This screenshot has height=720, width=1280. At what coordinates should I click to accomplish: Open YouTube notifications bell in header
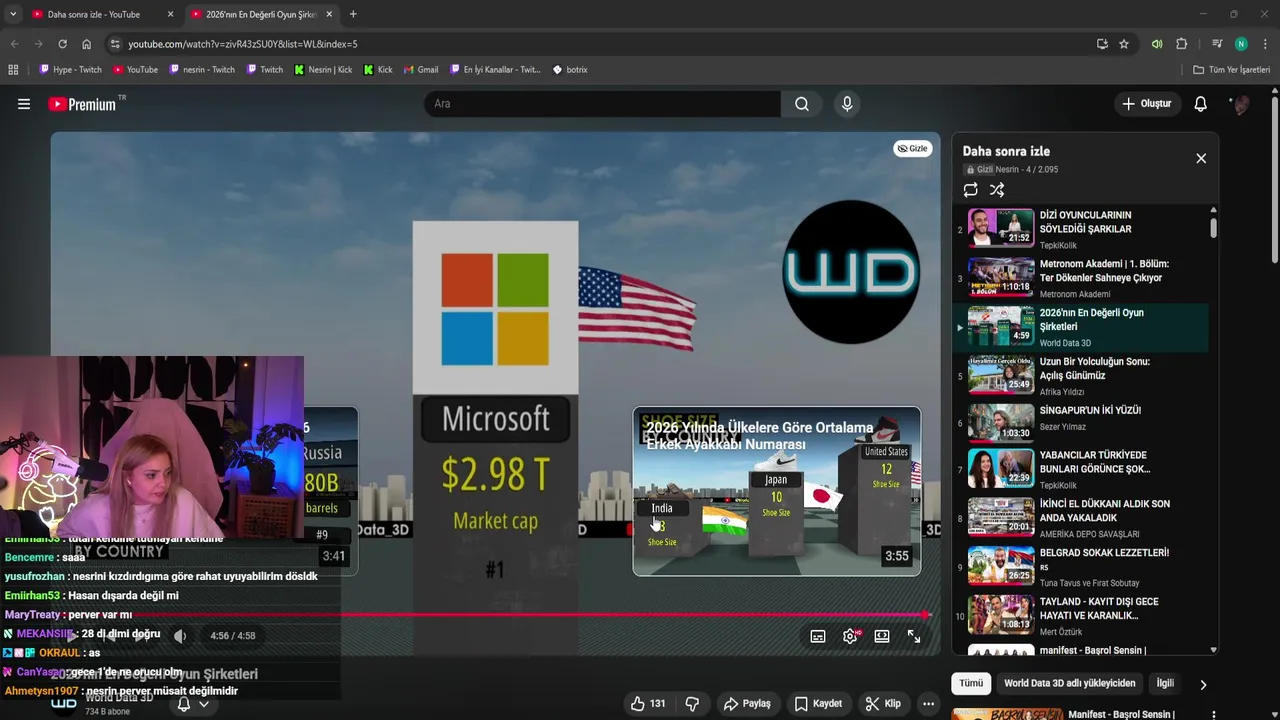pyautogui.click(x=1201, y=104)
